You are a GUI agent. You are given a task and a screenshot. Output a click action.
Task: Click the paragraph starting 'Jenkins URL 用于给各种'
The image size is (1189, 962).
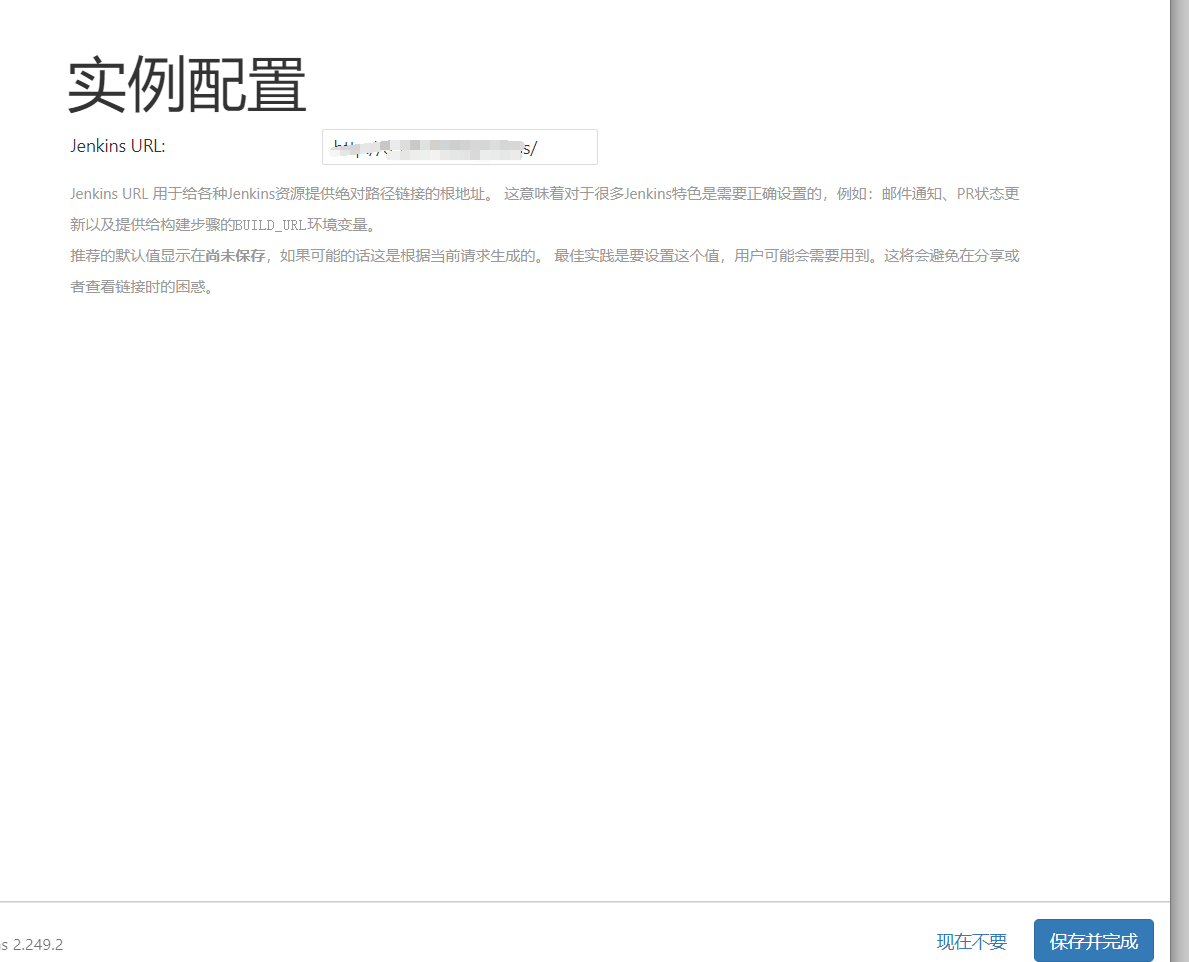[x=544, y=209]
